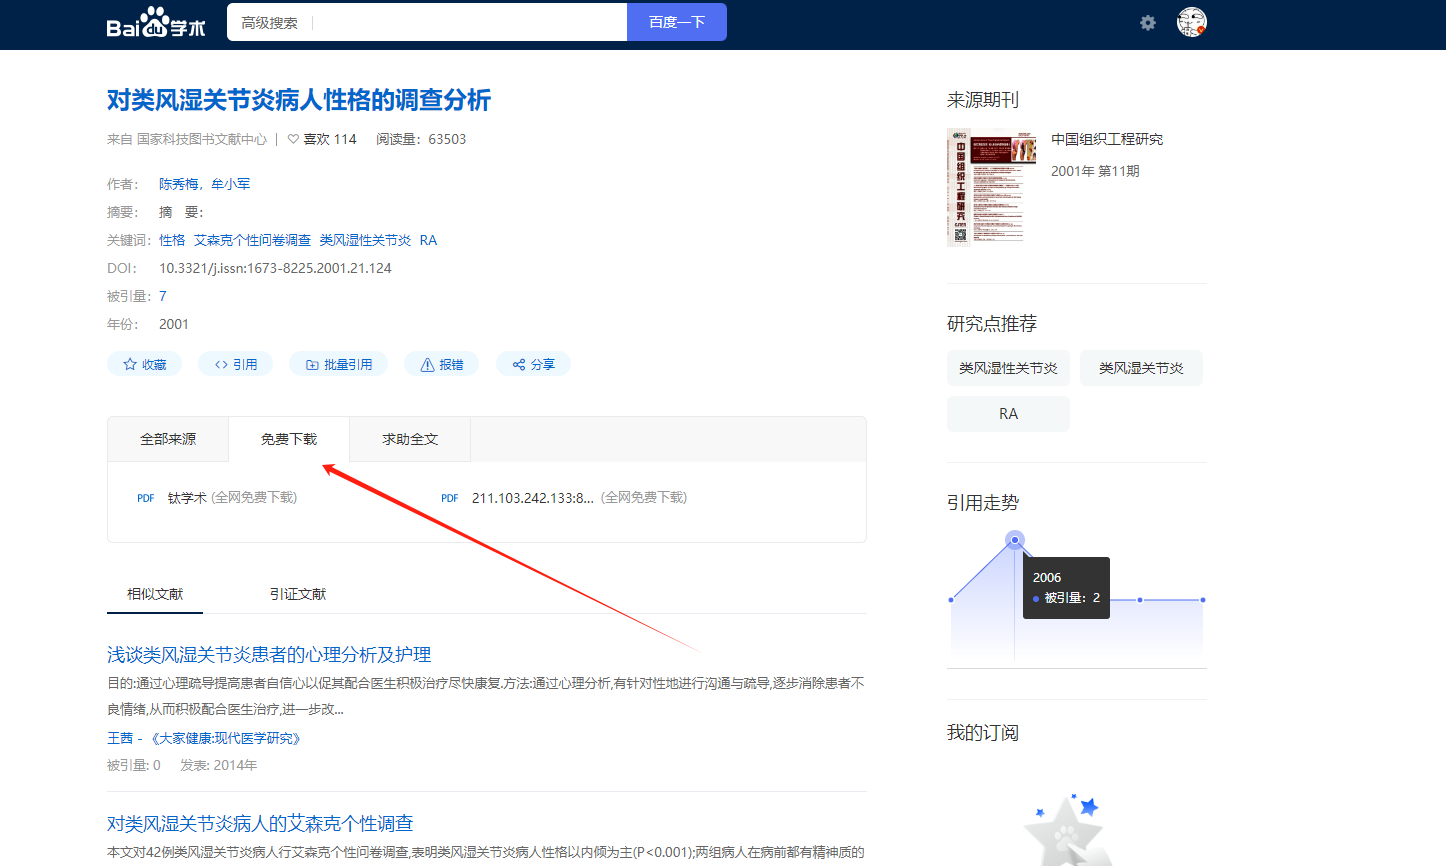
Task: Click the rightmost citation trend data point
Action: (1203, 600)
